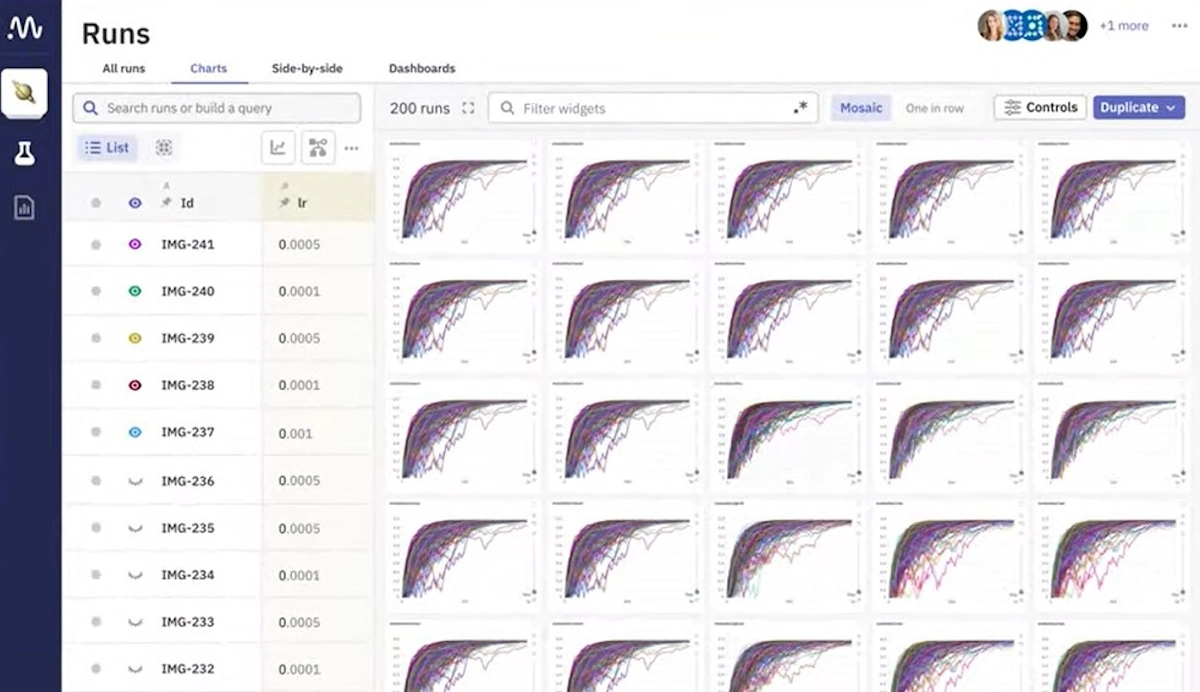Show run IMG-235 with its closed-eye icon
The image size is (1200, 692).
pos(135,528)
